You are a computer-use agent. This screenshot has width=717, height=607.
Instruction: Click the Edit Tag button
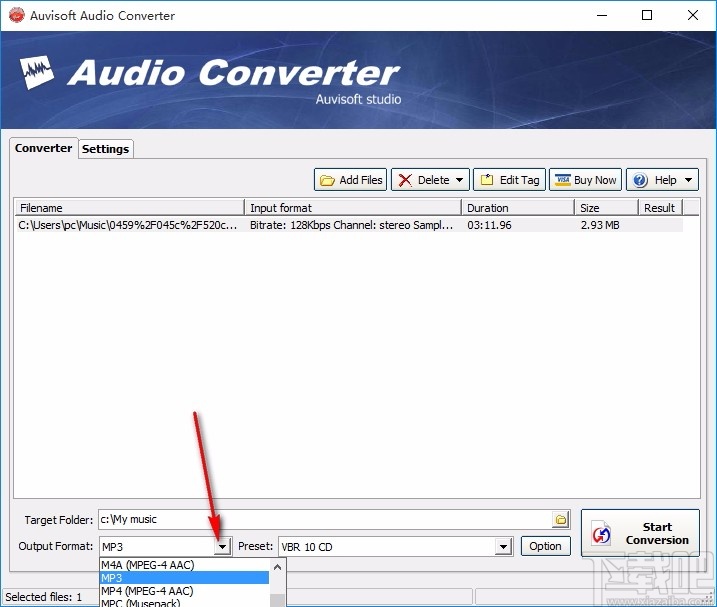(x=509, y=180)
